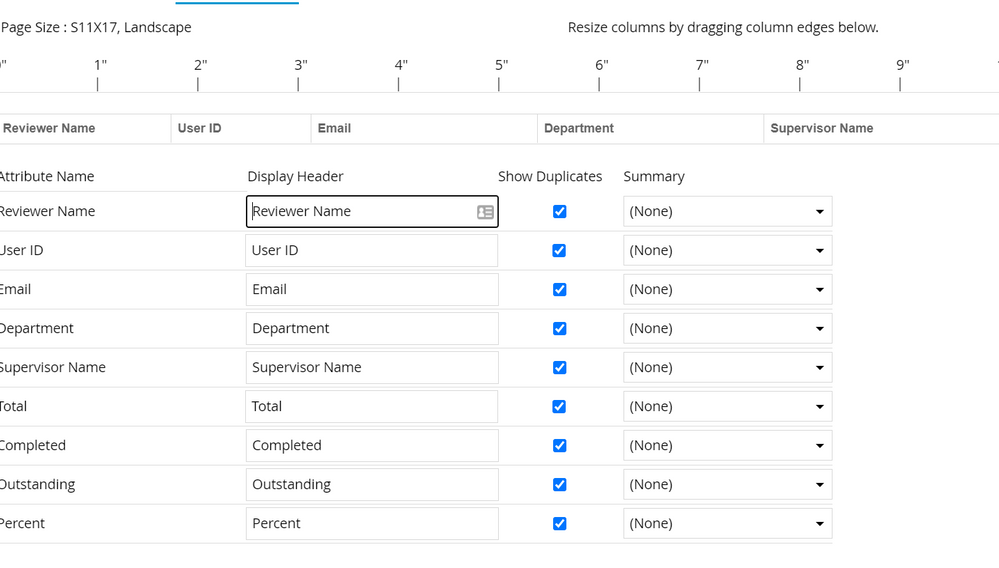Open Summary dropdown for Completed row
The height and width of the screenshot is (568, 999).
[x=727, y=446]
